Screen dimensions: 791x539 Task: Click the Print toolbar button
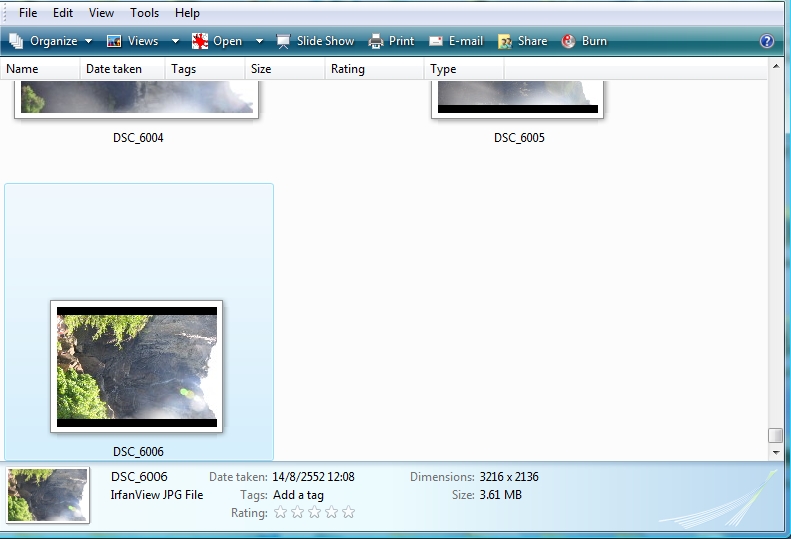[x=391, y=41]
